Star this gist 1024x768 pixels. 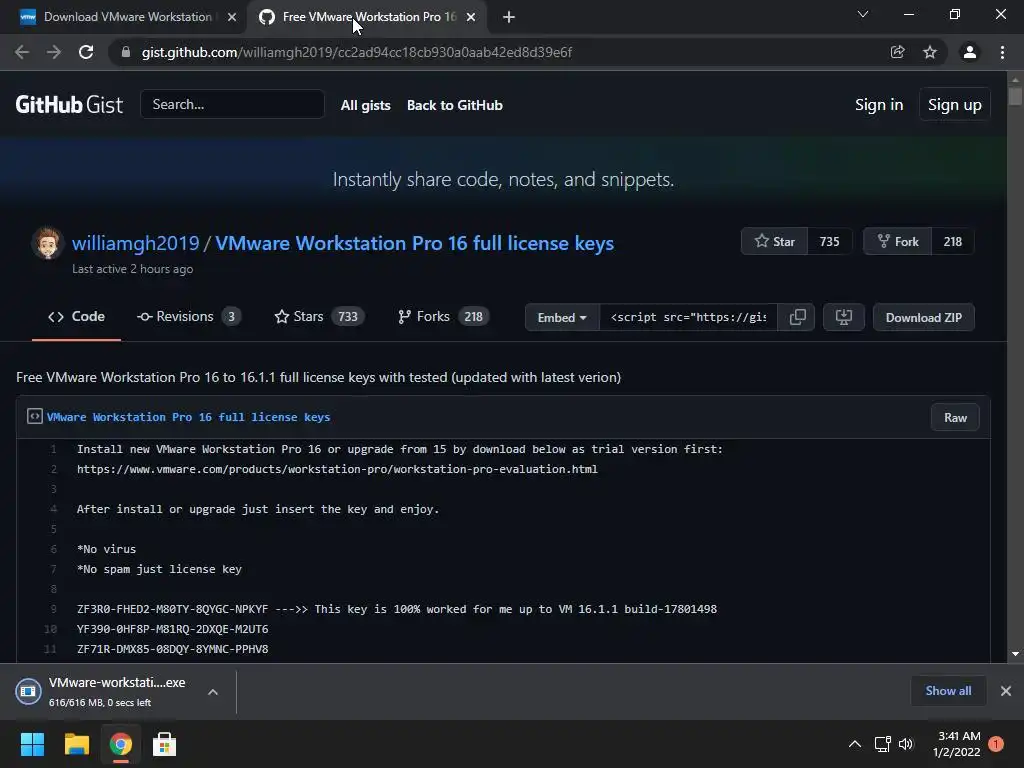click(775, 242)
